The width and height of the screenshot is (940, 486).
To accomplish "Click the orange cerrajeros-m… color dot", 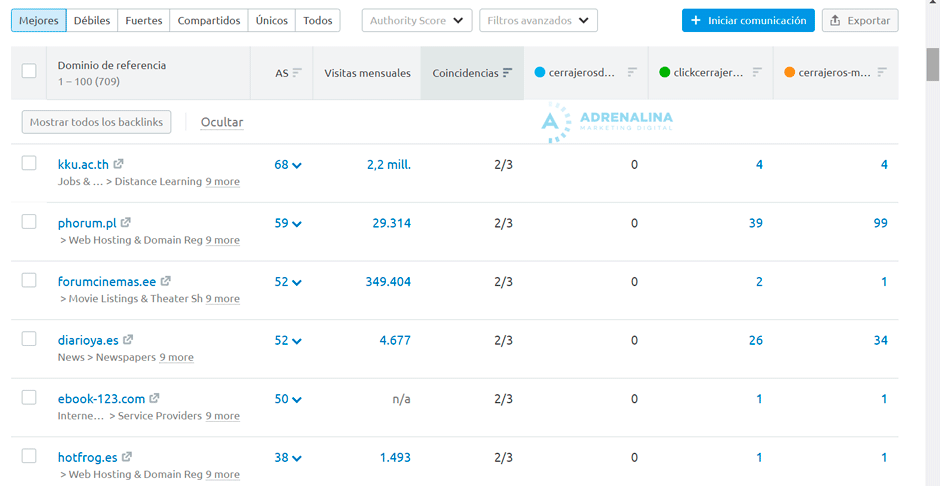I will click(x=790, y=73).
